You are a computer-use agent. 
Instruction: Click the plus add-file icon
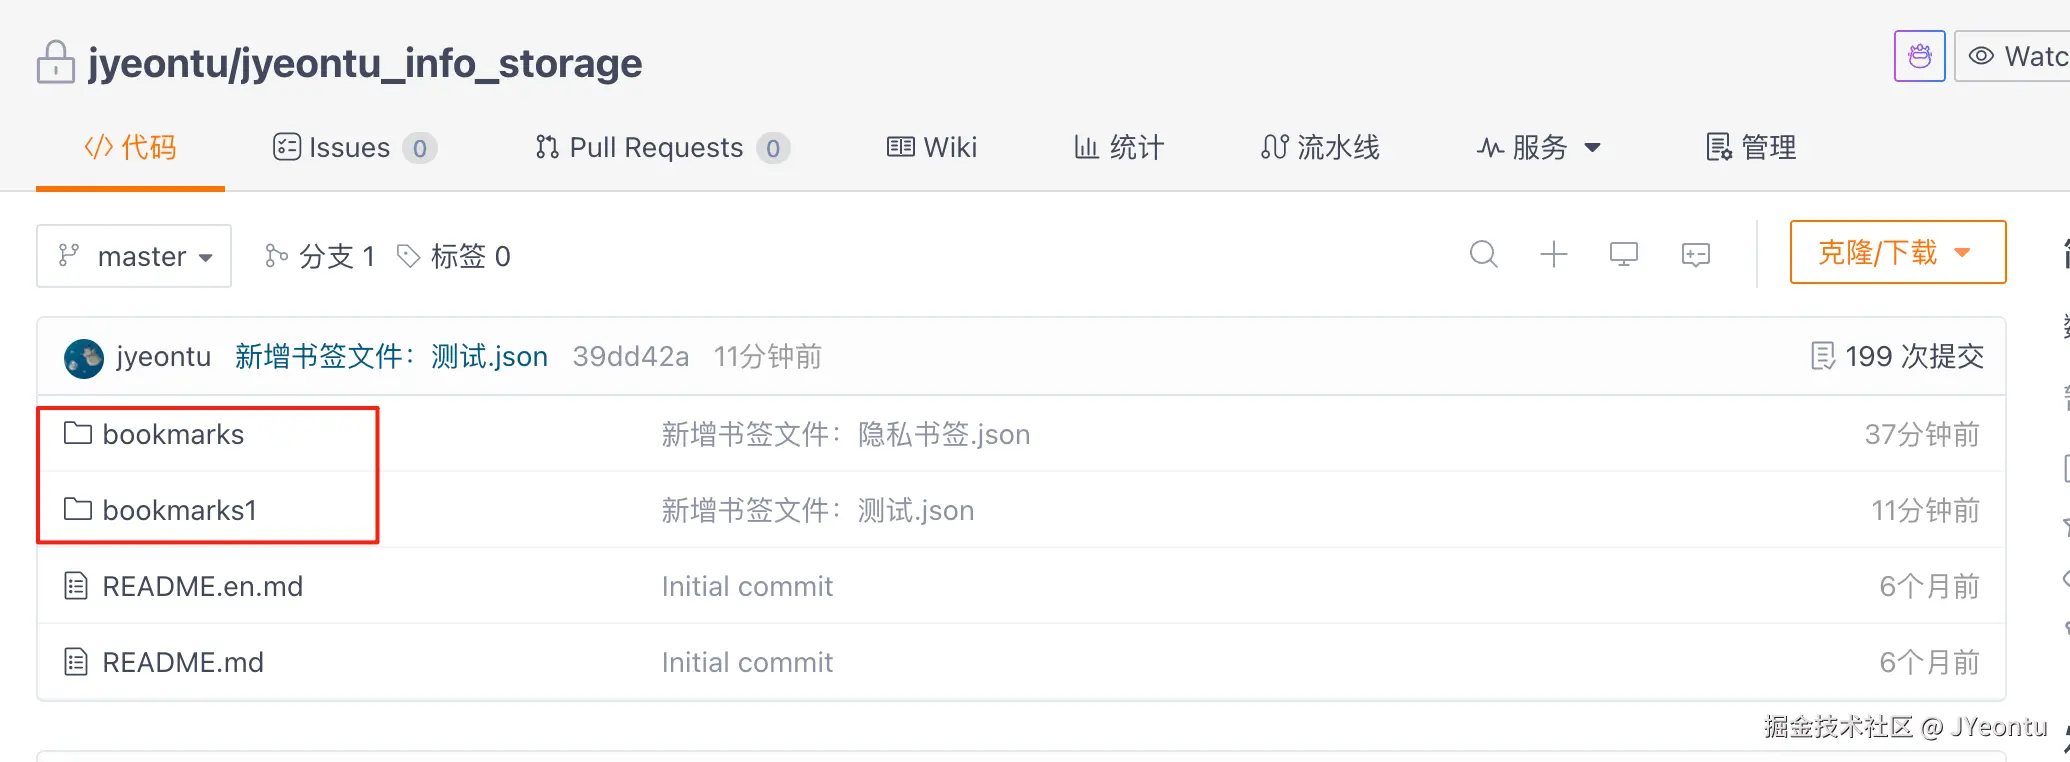pyautogui.click(x=1553, y=255)
